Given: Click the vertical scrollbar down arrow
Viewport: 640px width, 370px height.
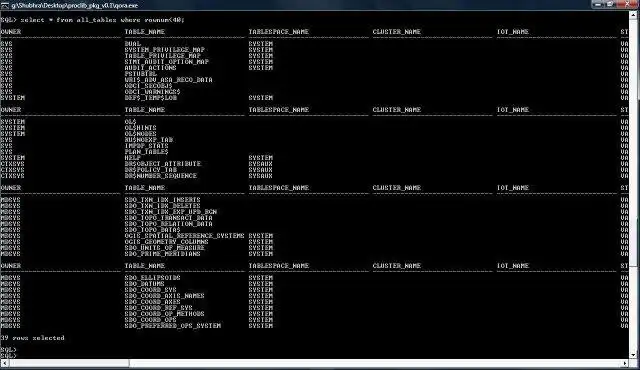Looking at the screenshot, I should tap(633, 355).
